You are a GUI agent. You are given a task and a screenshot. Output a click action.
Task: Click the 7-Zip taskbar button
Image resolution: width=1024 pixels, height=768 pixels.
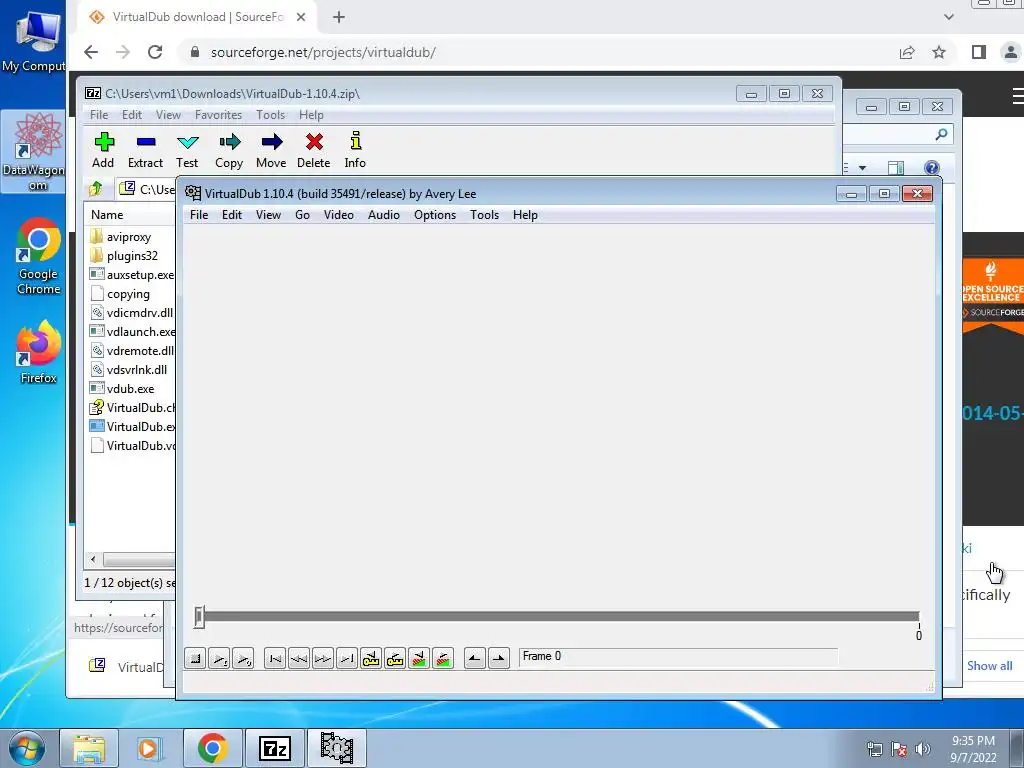[274, 748]
